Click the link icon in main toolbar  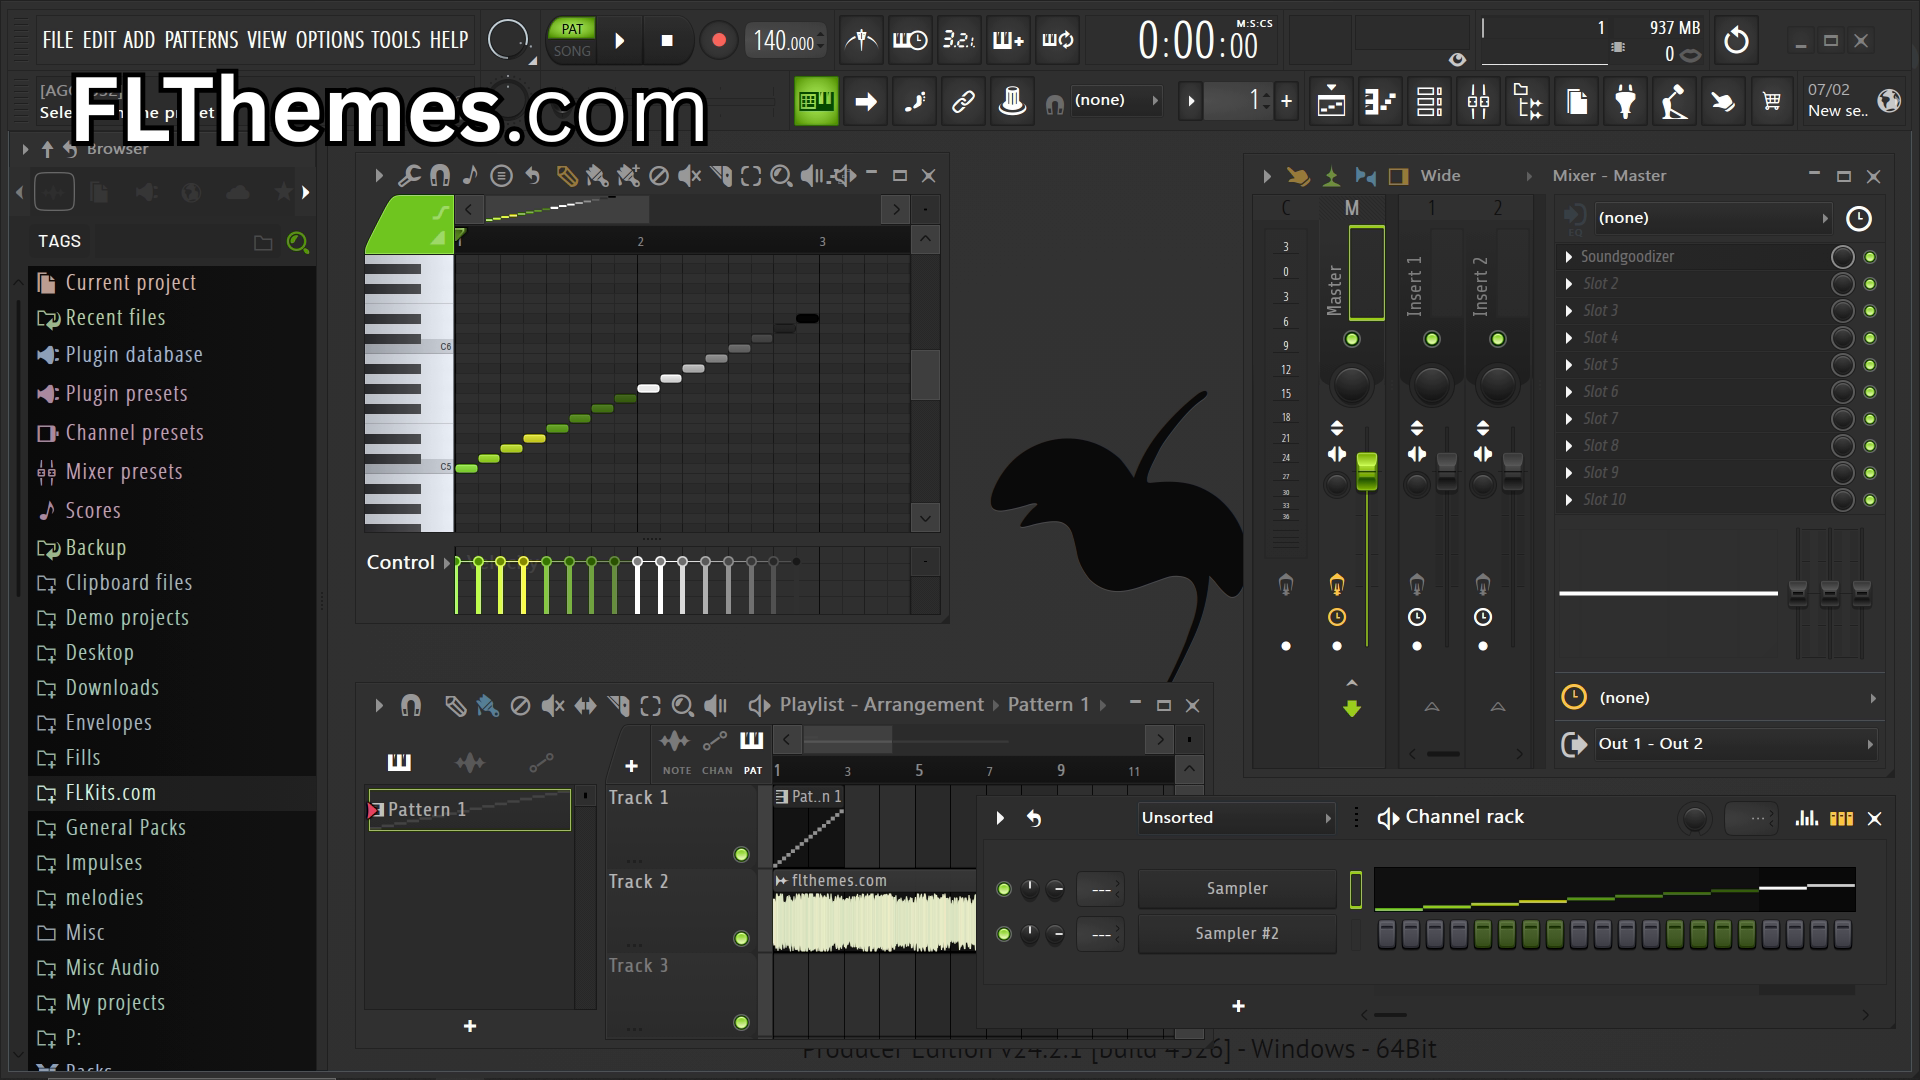pos(963,101)
